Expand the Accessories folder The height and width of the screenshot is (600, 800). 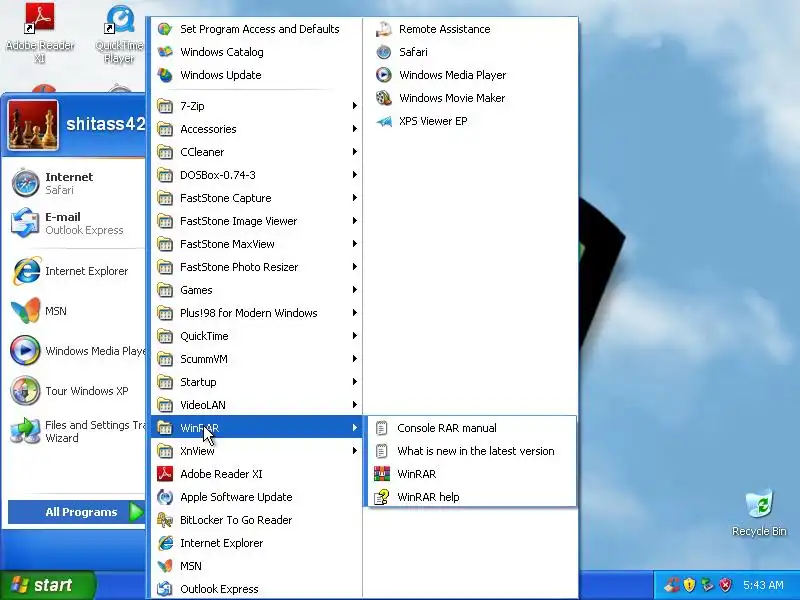(x=256, y=129)
